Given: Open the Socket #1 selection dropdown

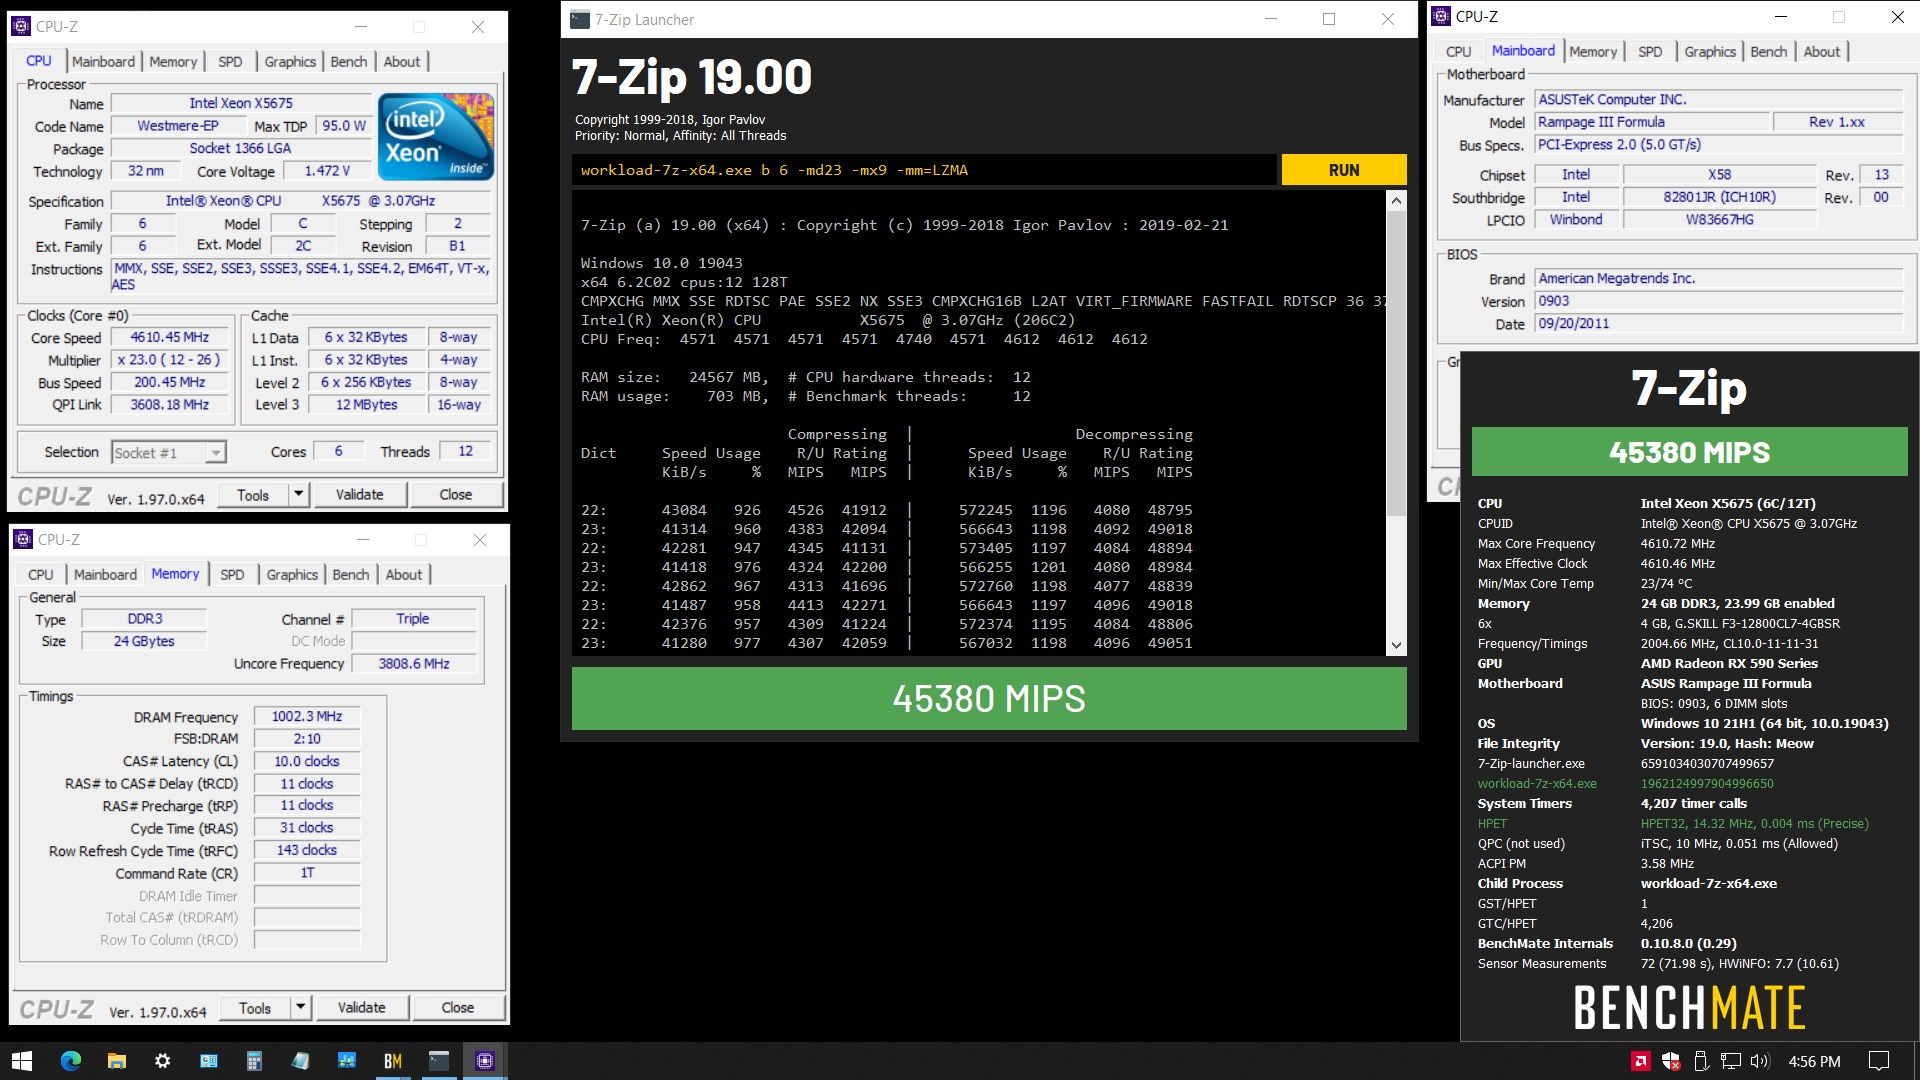Looking at the screenshot, I should [x=169, y=453].
